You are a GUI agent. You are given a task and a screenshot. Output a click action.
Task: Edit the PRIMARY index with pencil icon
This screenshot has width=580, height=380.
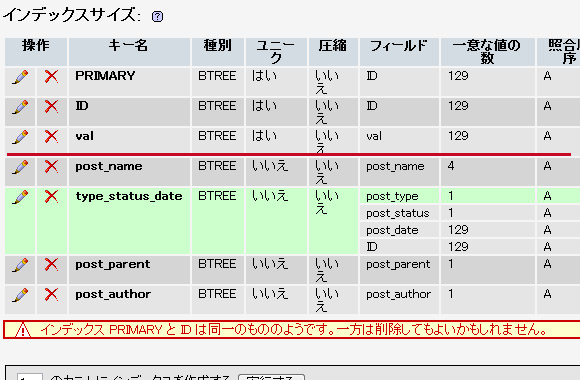pyautogui.click(x=20, y=77)
